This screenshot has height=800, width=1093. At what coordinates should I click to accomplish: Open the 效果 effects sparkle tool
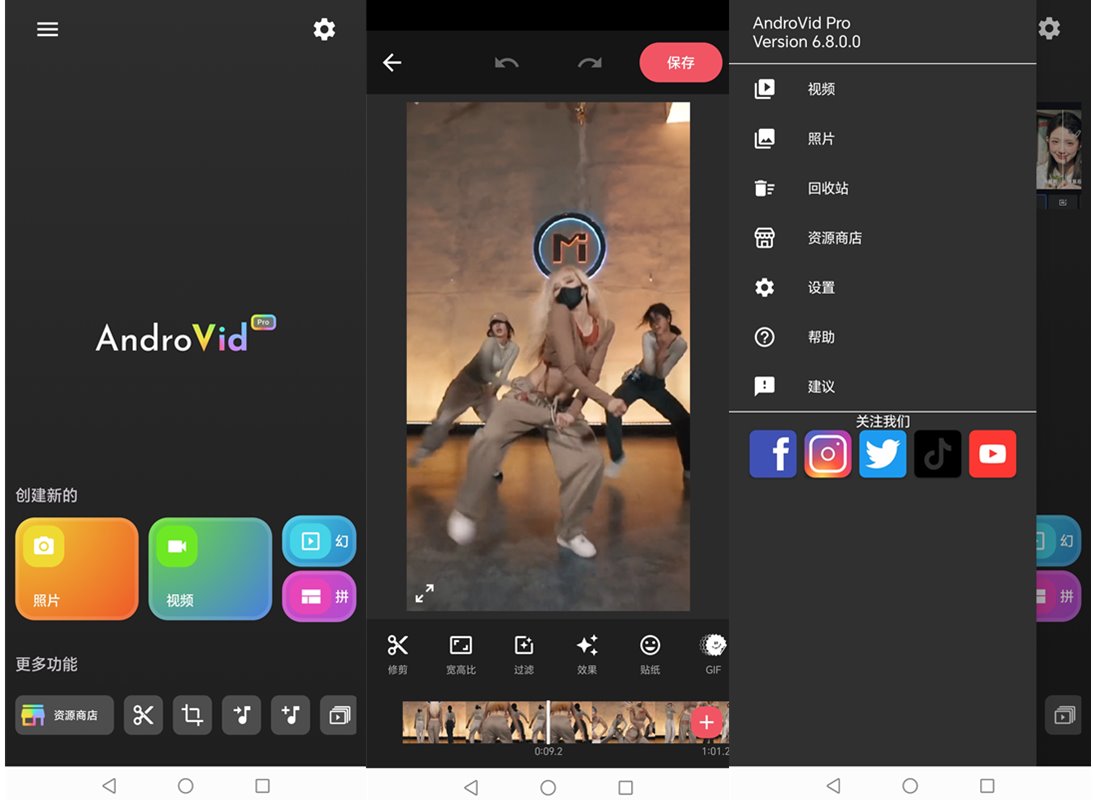tap(587, 653)
